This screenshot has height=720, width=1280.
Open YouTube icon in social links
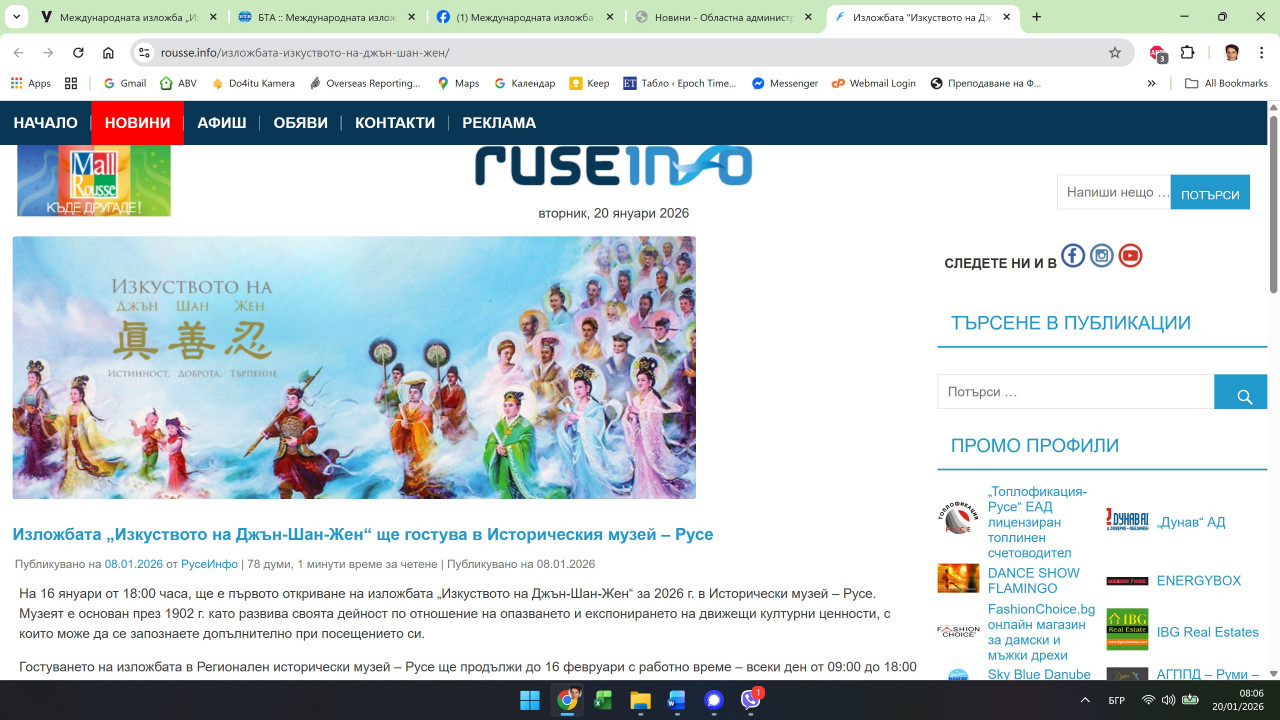[1130, 256]
